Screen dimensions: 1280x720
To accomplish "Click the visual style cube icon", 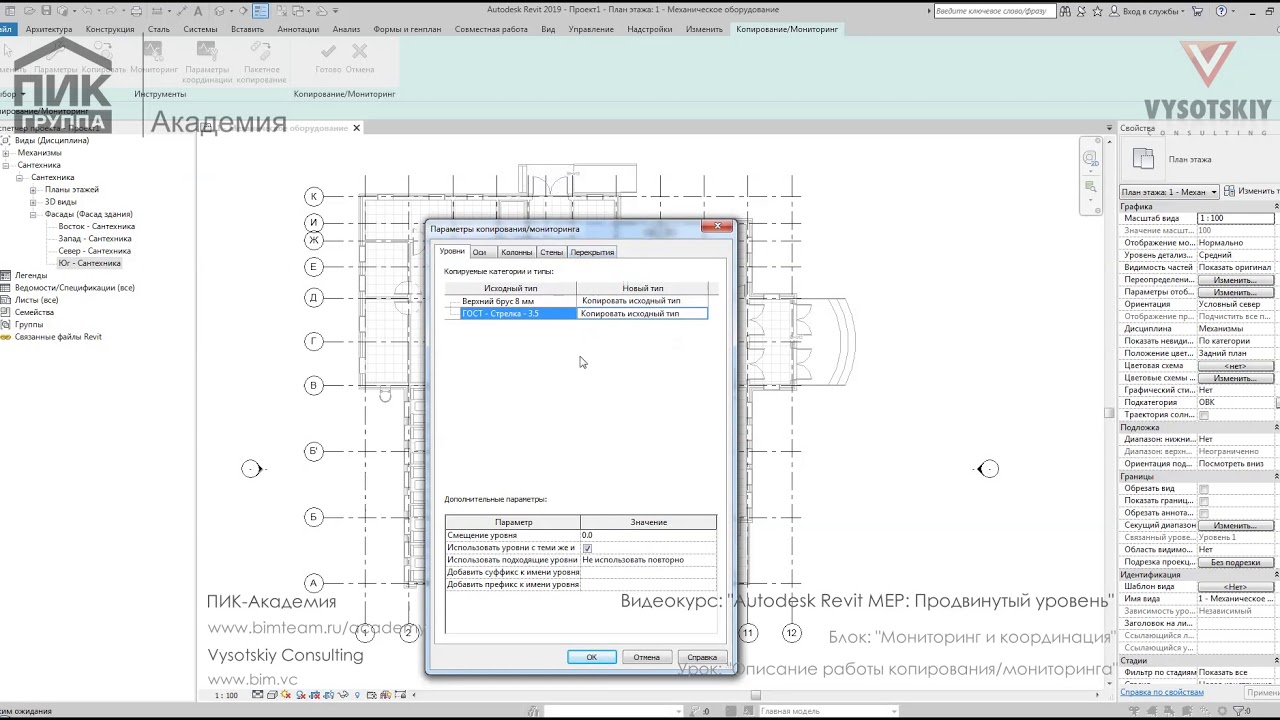I will (271, 695).
